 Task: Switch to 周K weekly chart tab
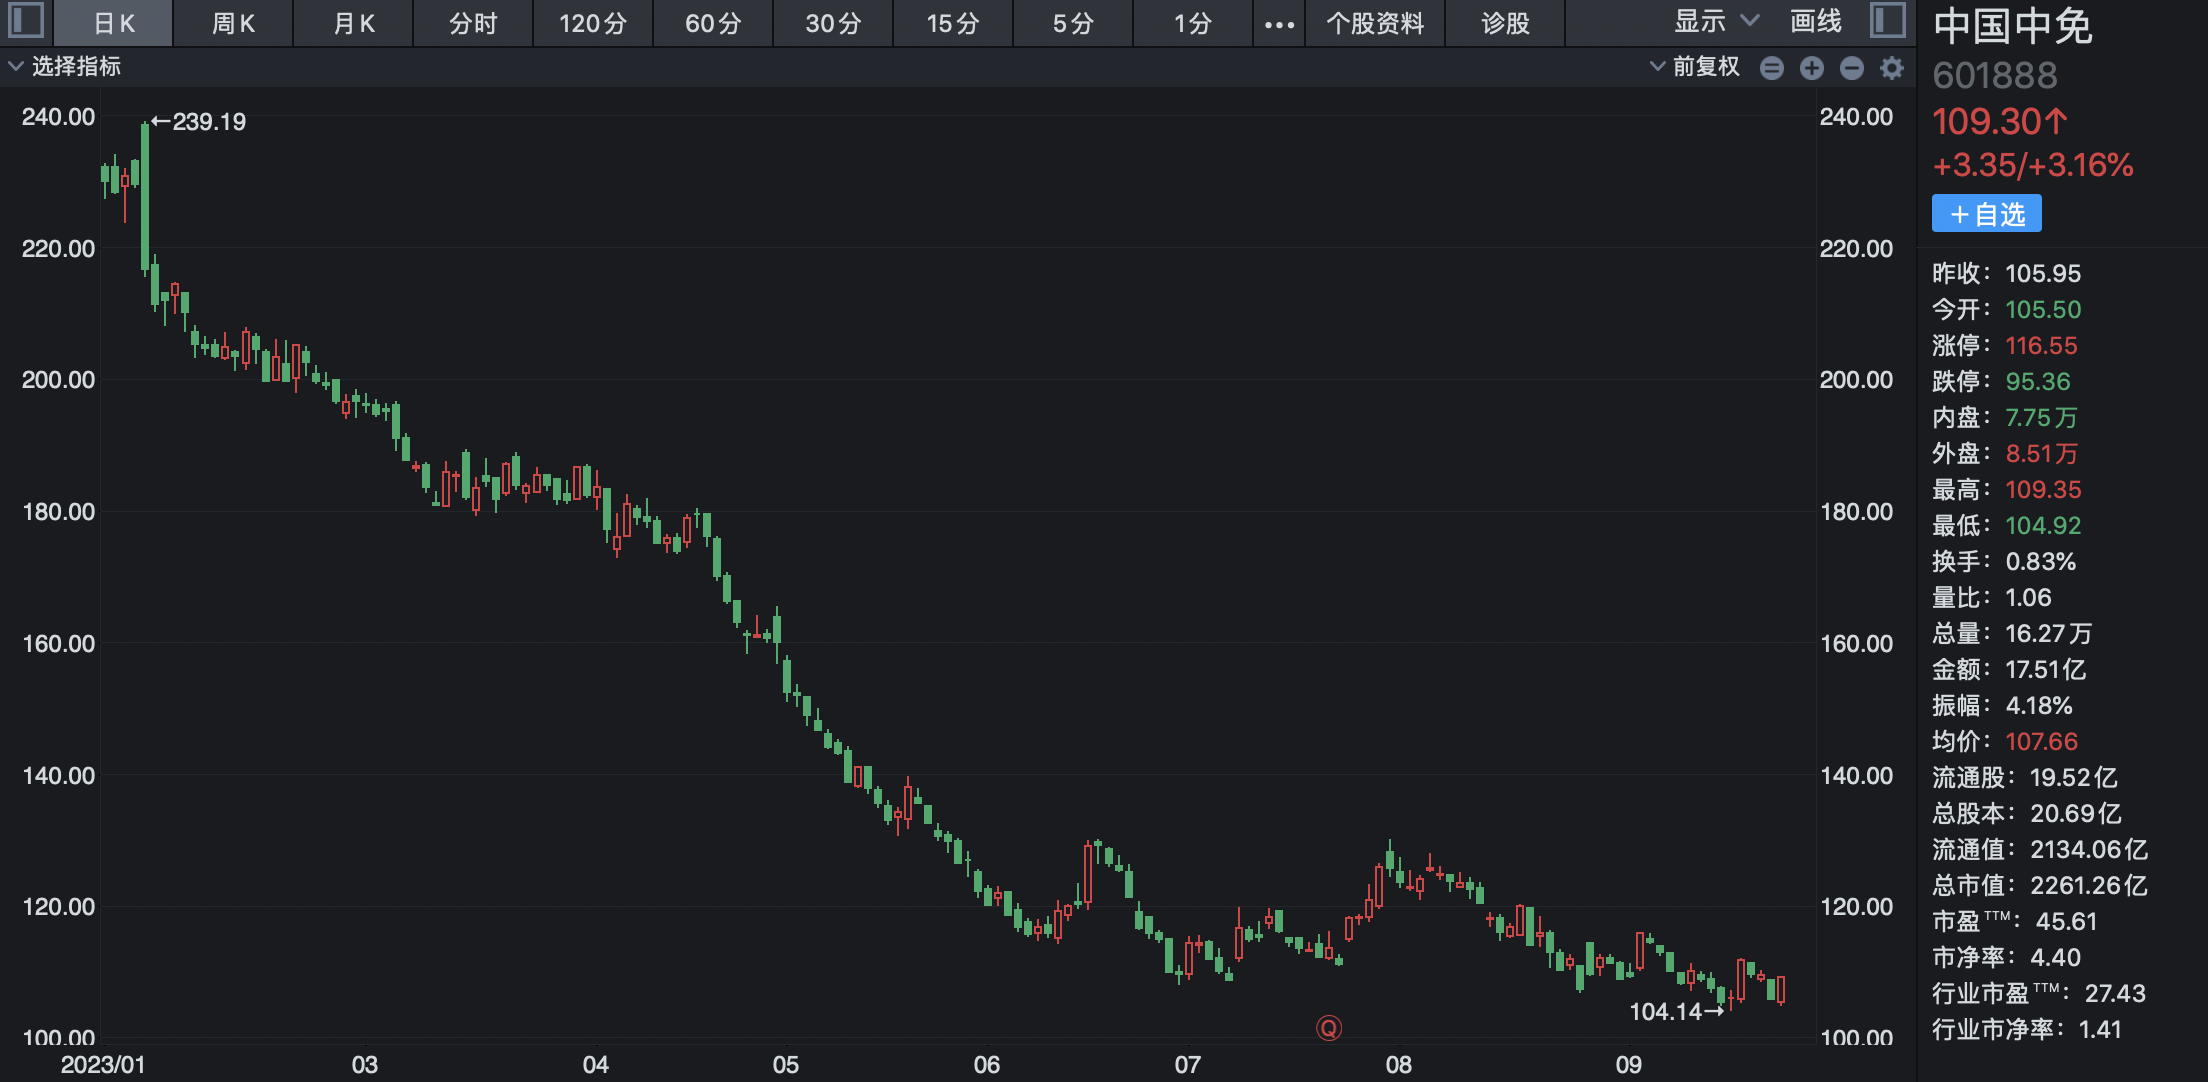[x=233, y=24]
